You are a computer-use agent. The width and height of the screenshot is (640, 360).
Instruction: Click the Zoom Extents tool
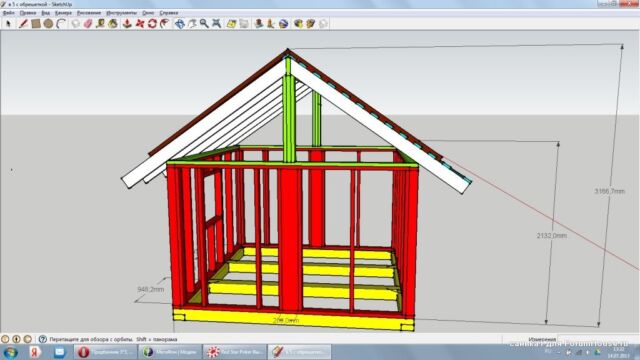coord(217,24)
